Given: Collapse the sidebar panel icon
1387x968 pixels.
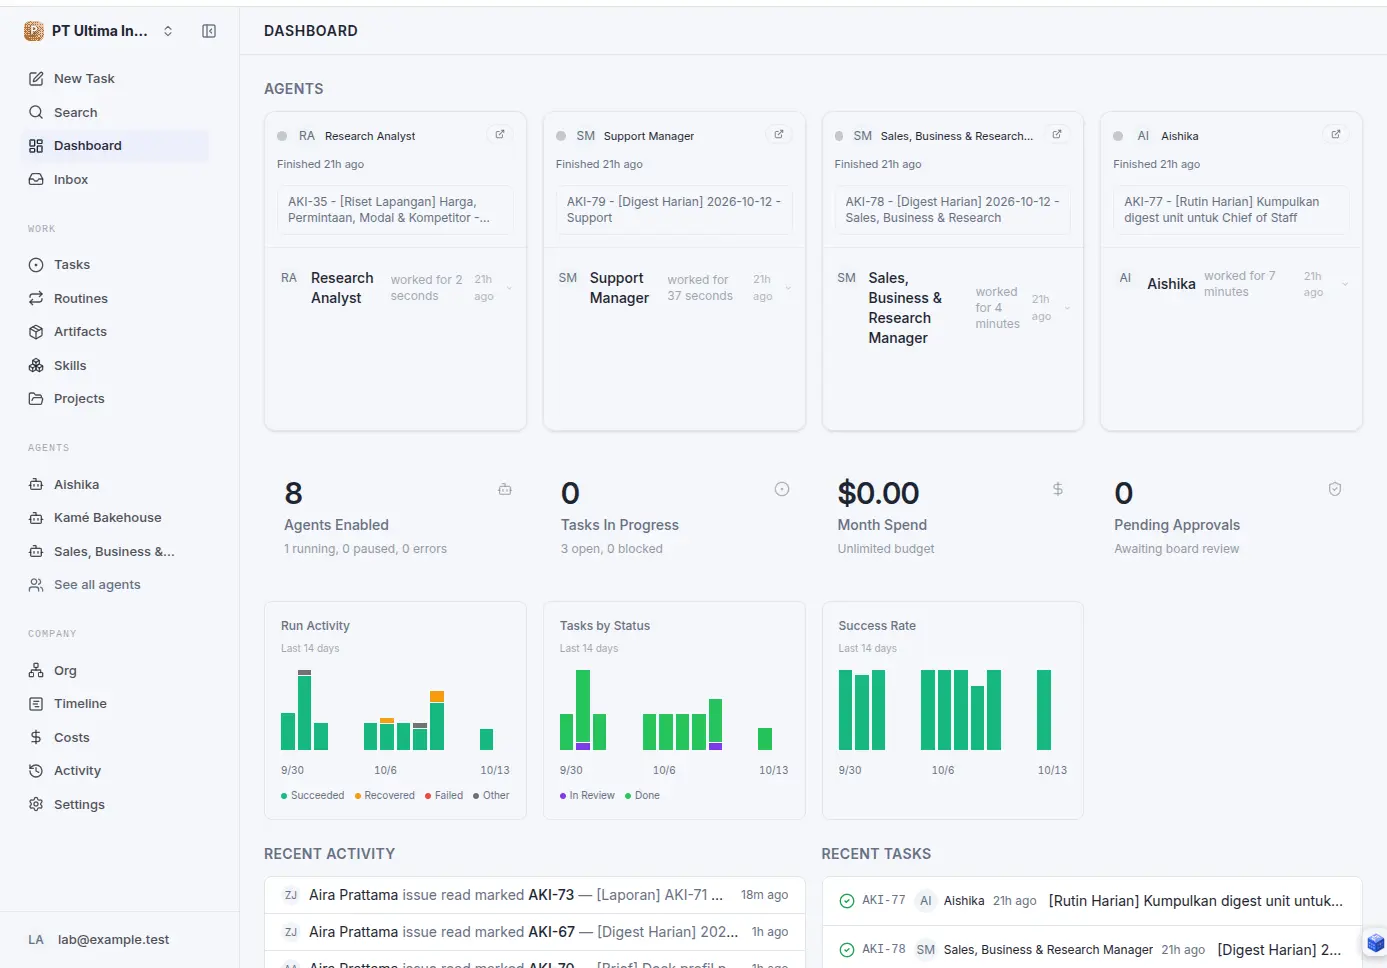Looking at the screenshot, I should [x=209, y=31].
